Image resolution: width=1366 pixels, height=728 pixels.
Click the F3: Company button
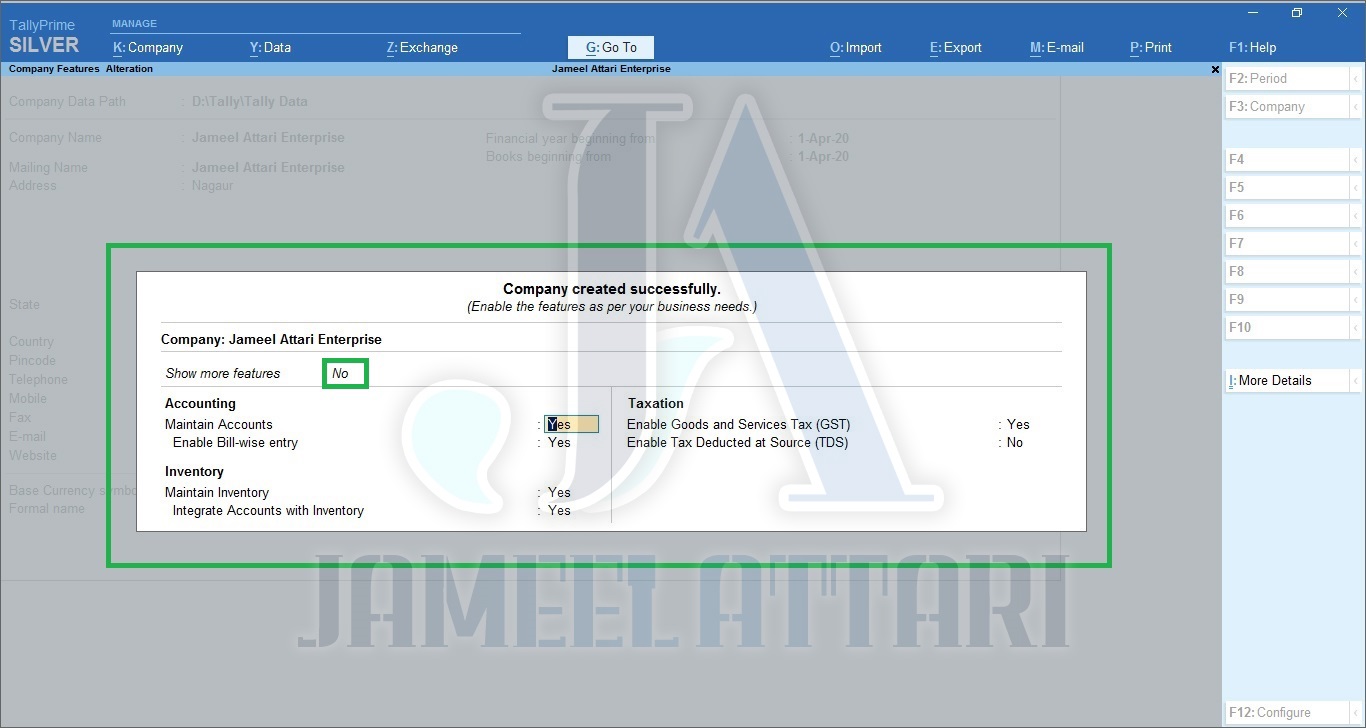pos(1286,106)
